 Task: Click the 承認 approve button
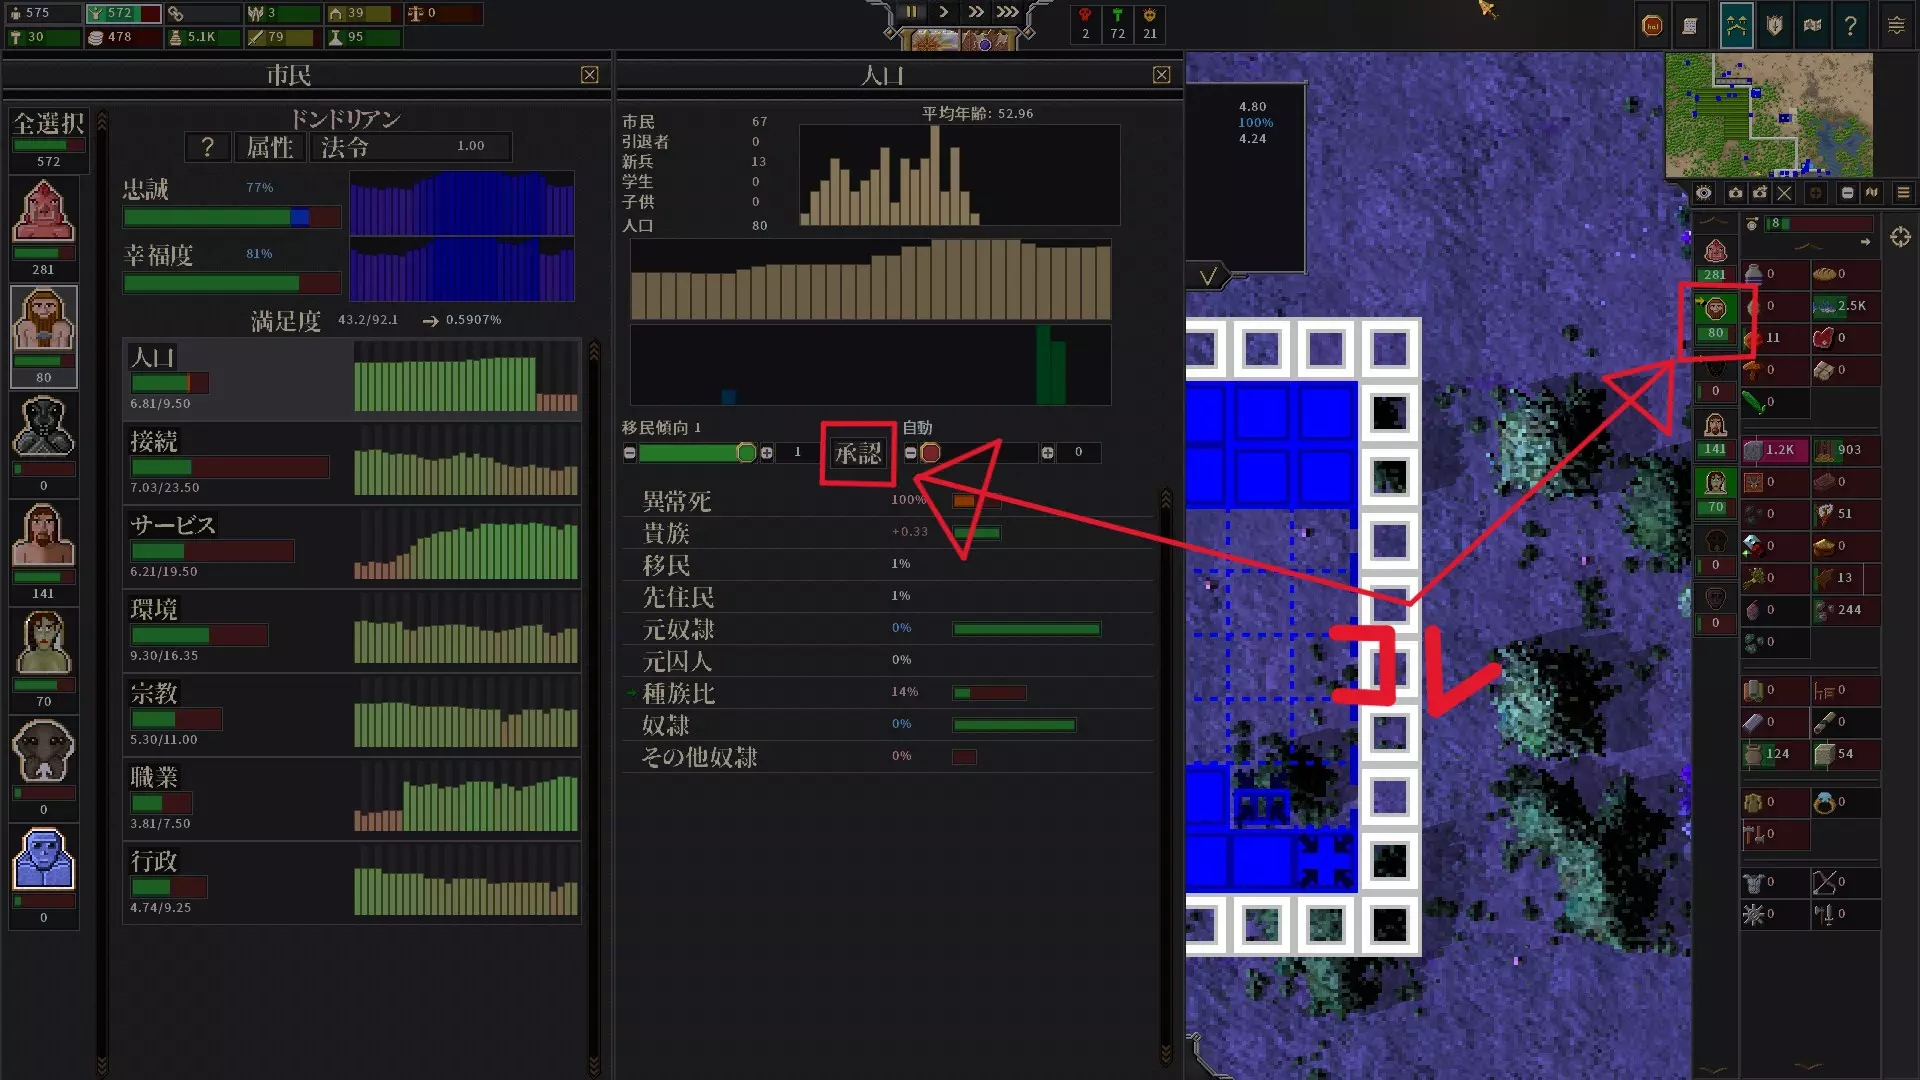coord(858,453)
